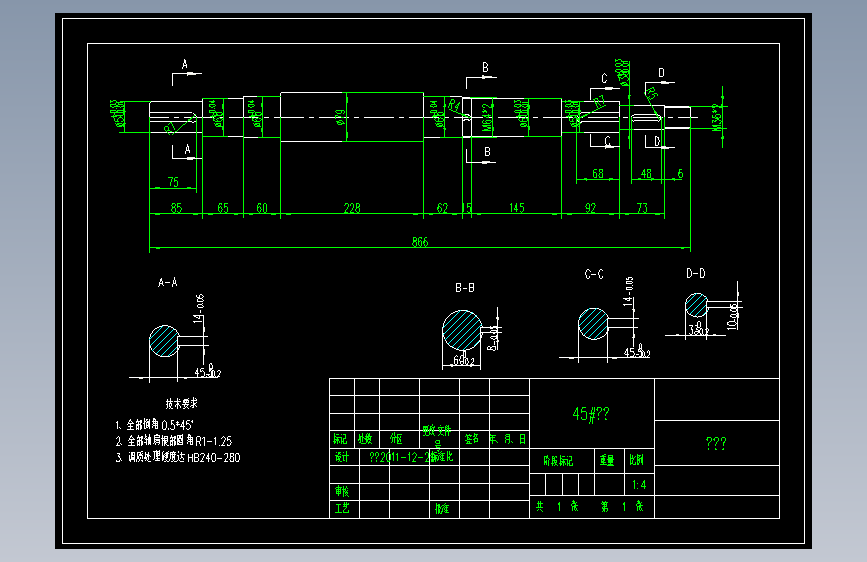Click the C-C section view title
Image resolution: width=867 pixels, height=562 pixels.
coord(594,274)
